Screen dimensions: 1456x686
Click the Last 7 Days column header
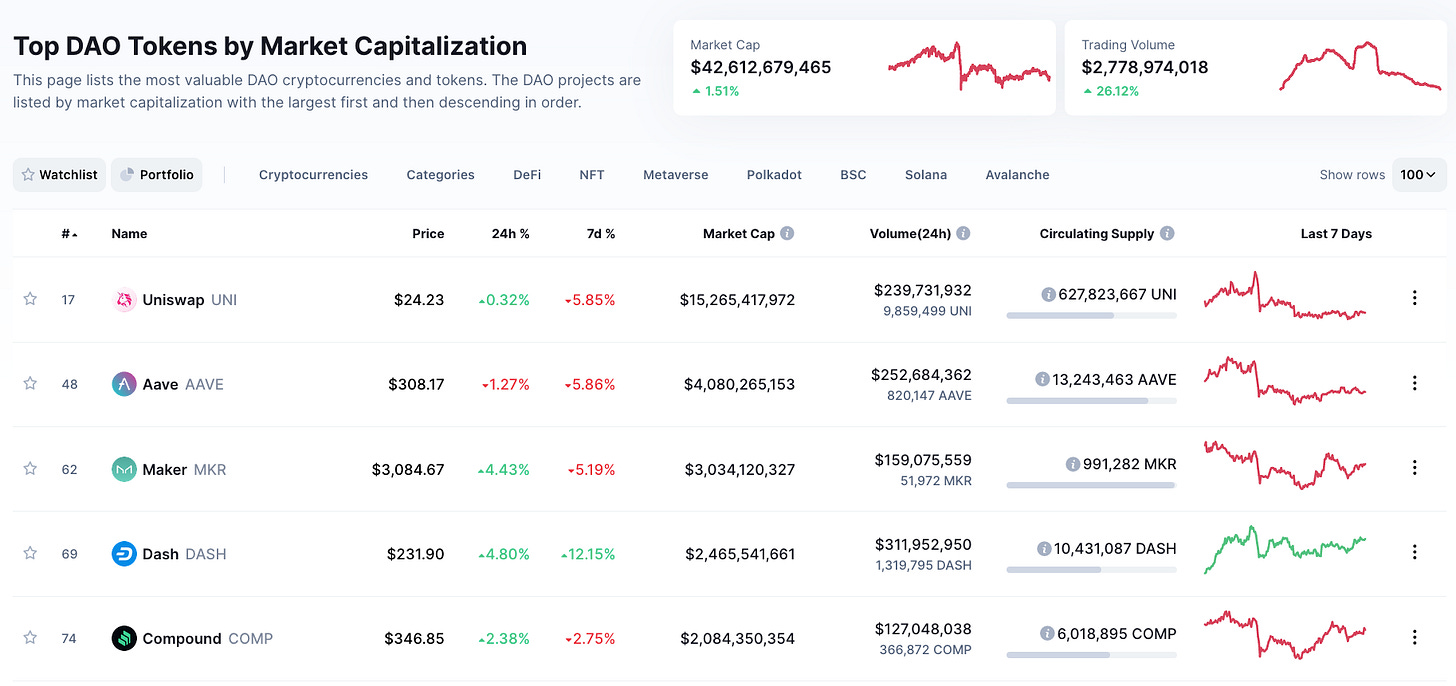(x=1336, y=233)
